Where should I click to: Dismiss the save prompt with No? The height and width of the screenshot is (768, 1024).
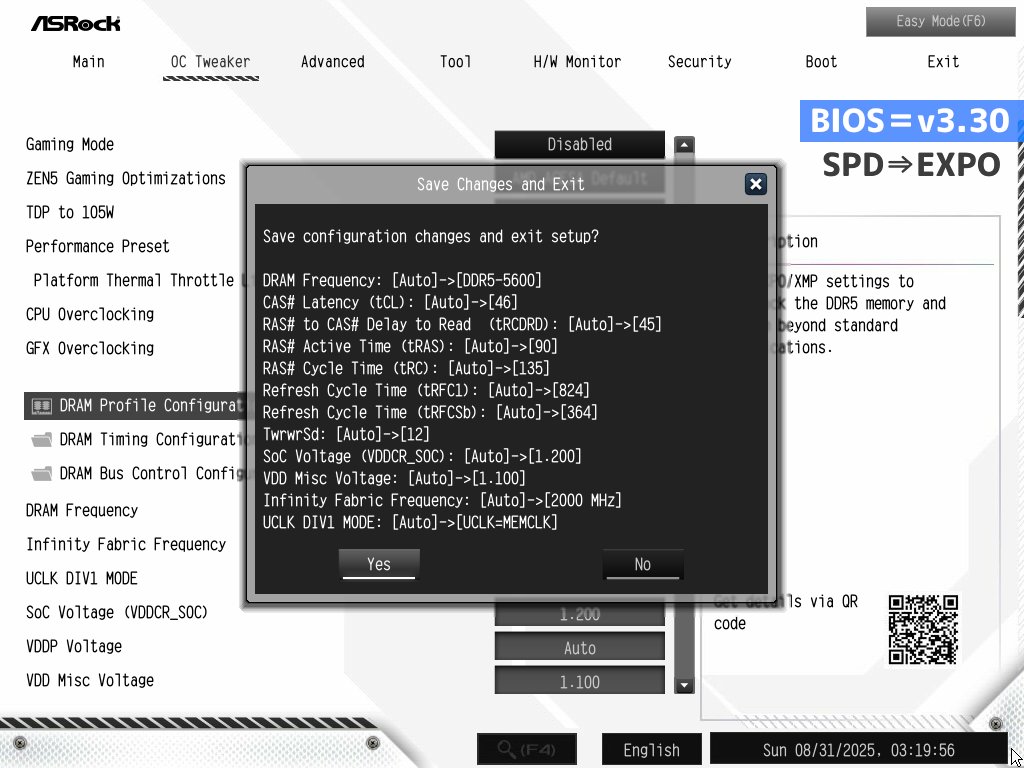point(643,564)
